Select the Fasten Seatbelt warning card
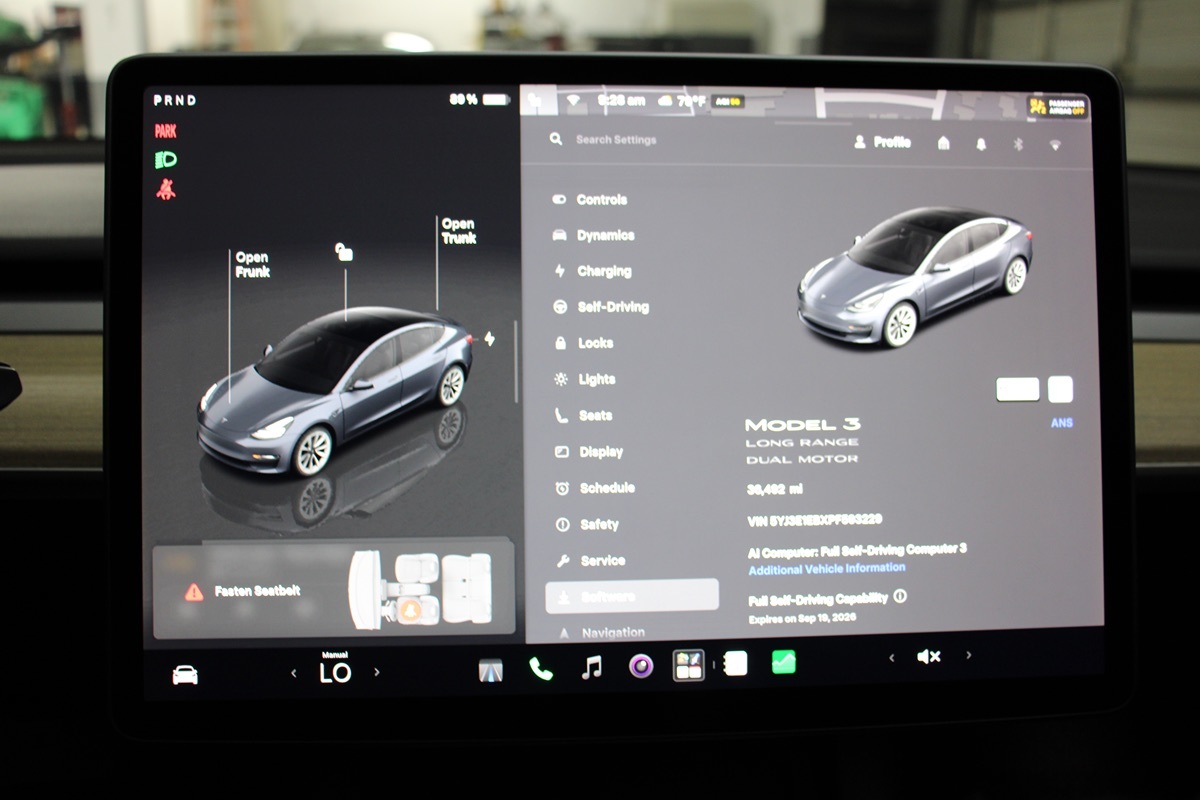Image resolution: width=1200 pixels, height=800 pixels. point(333,591)
